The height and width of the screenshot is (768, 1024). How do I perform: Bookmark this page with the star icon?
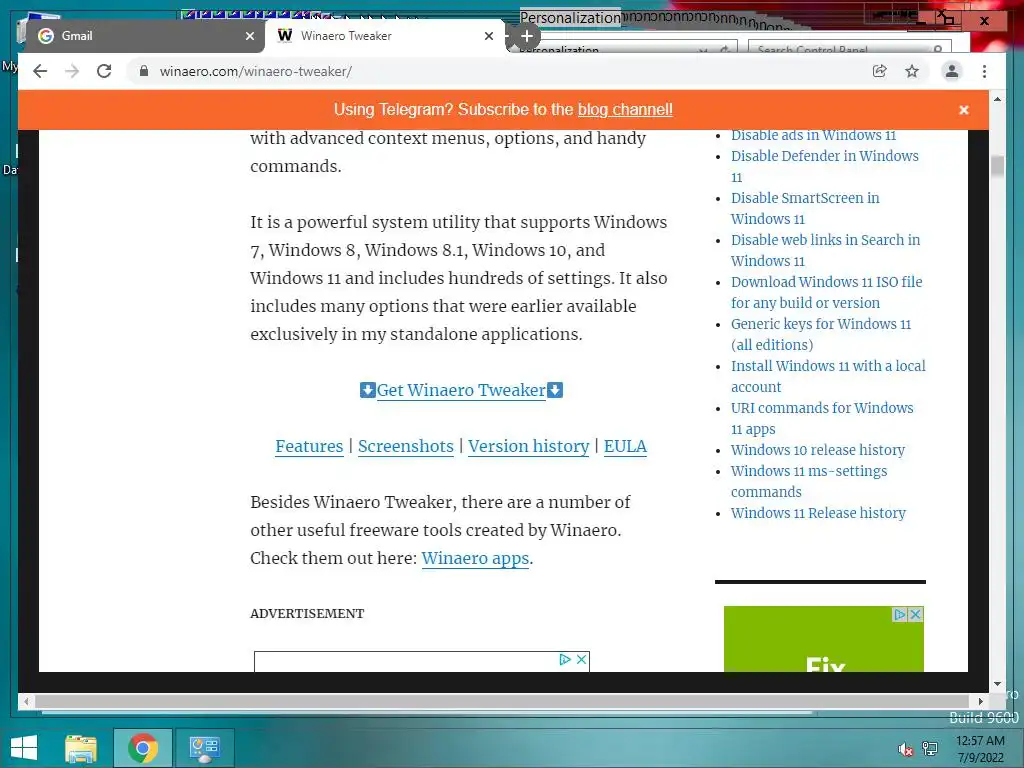(x=912, y=71)
